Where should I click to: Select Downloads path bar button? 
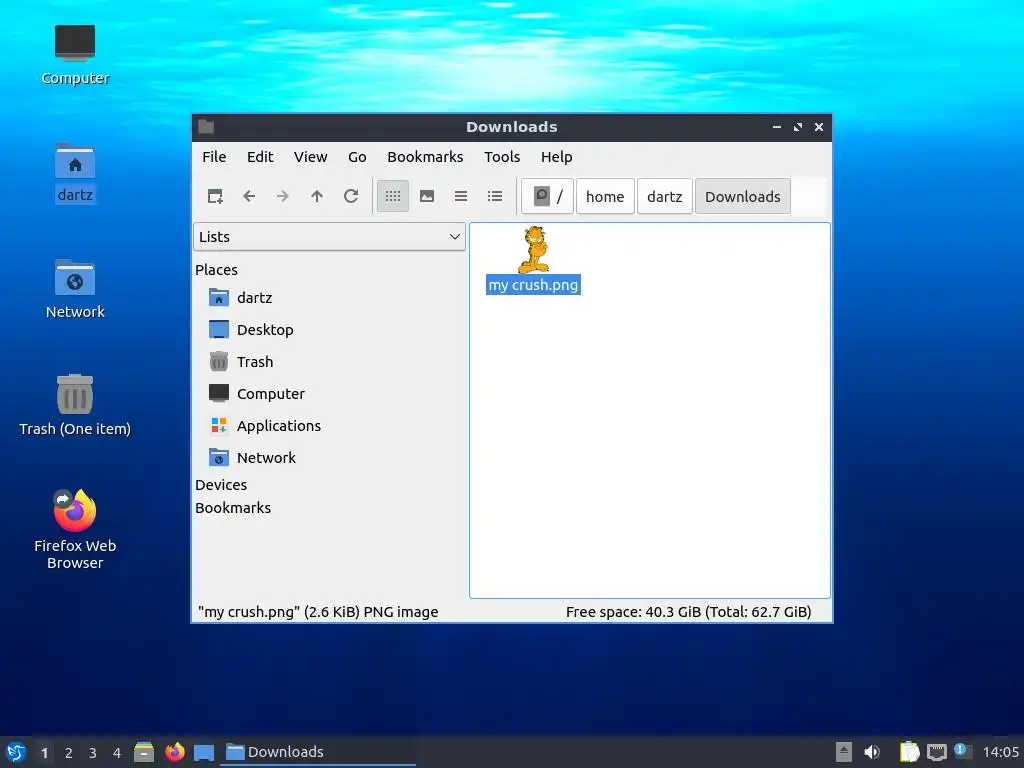point(743,196)
